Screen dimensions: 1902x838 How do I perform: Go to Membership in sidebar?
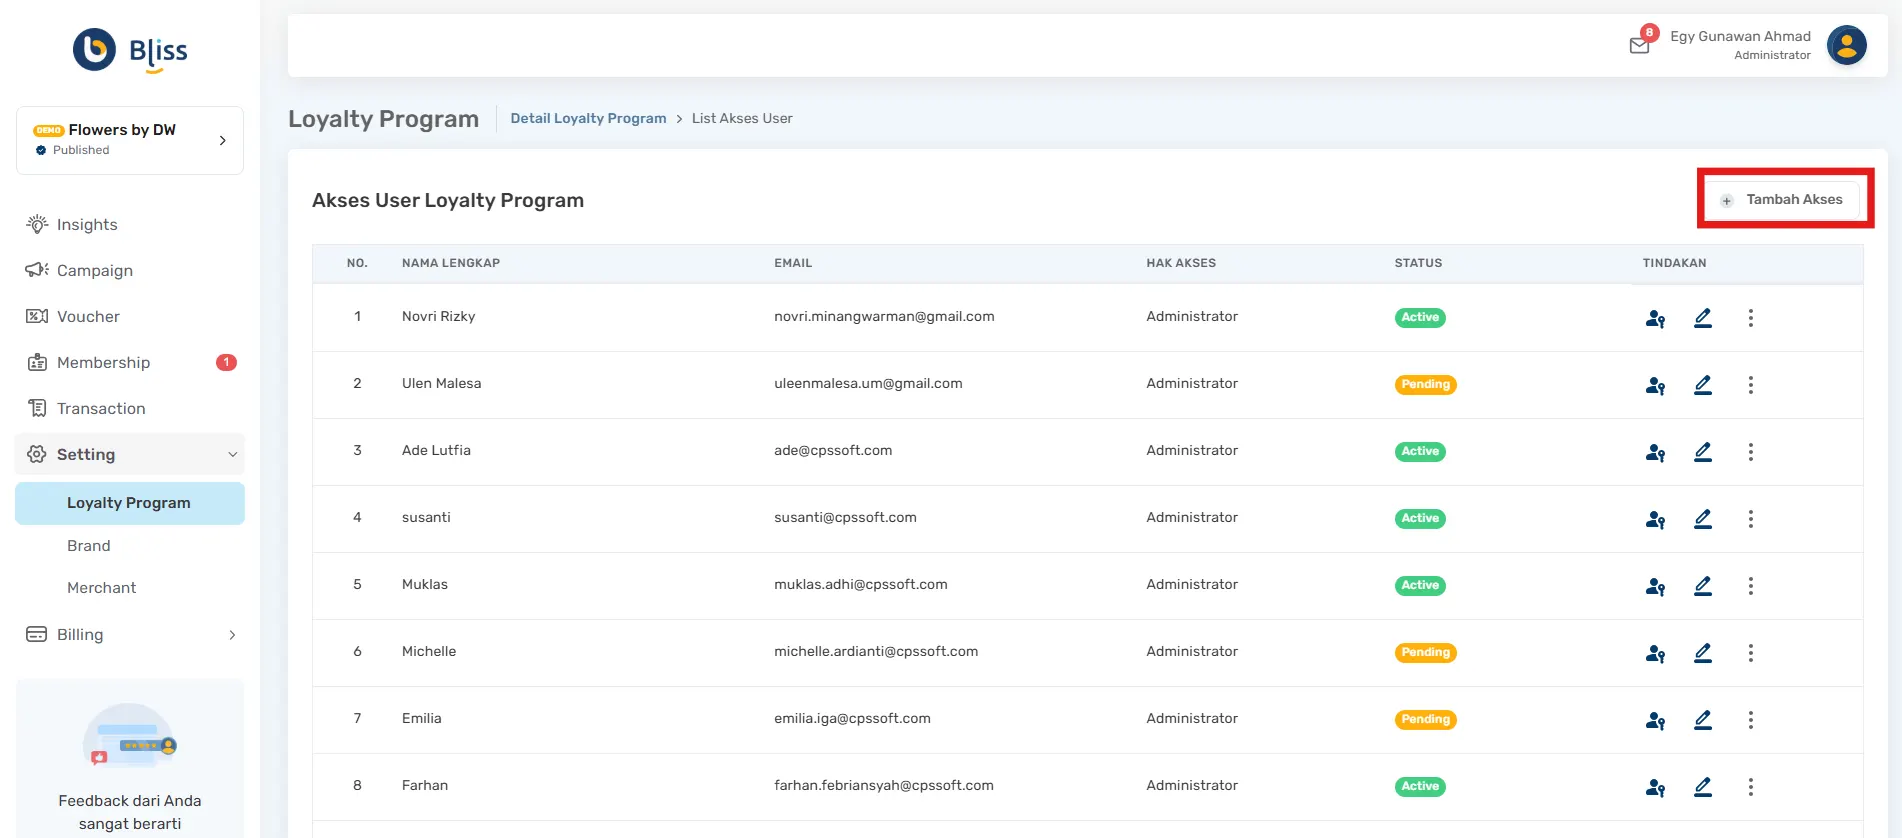pyautogui.click(x=103, y=362)
